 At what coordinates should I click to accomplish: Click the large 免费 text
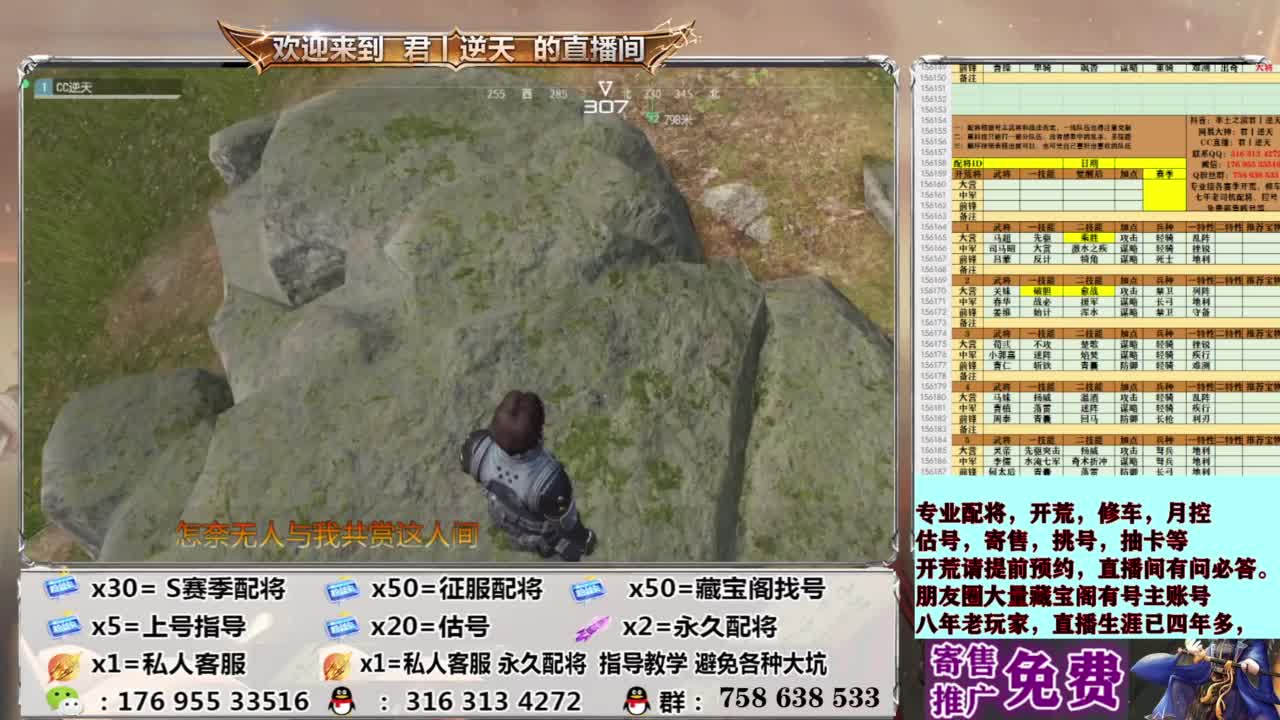(x=1065, y=681)
